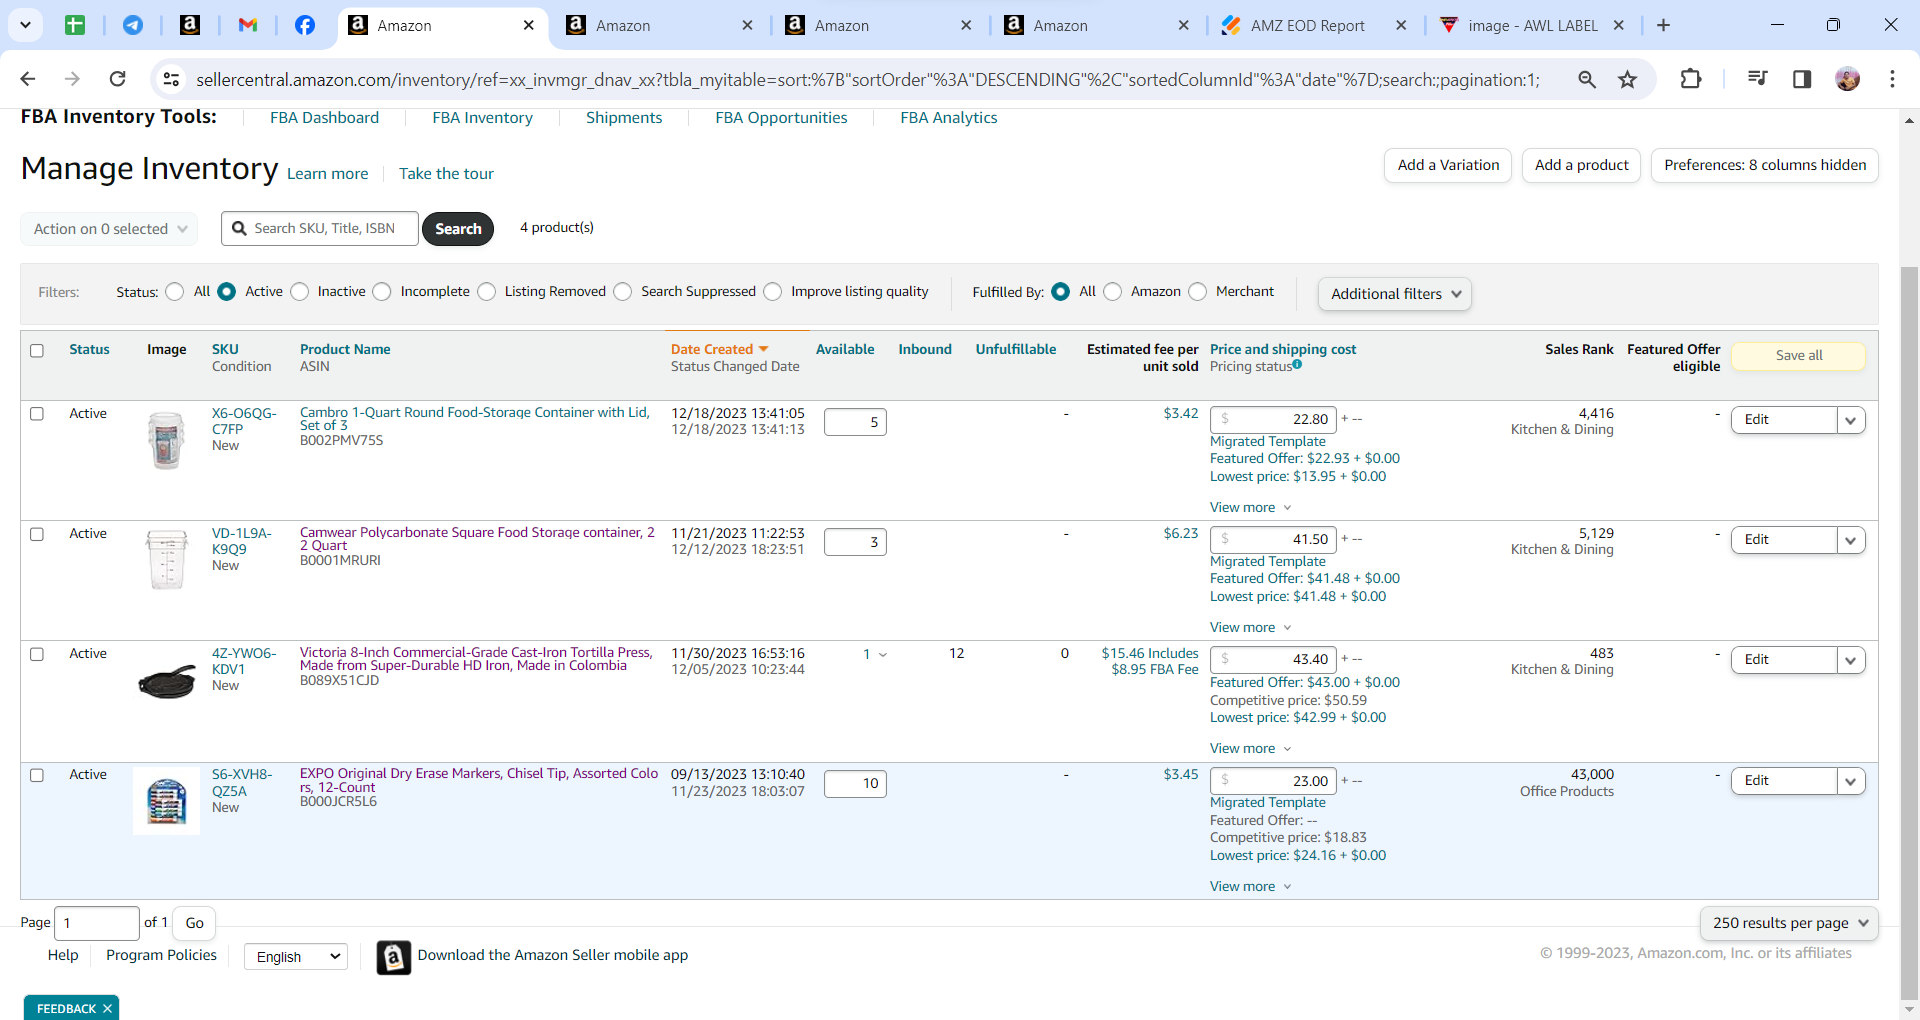Viewport: 1920px width, 1020px height.
Task: Toggle the browser side panel
Action: click(x=1802, y=79)
